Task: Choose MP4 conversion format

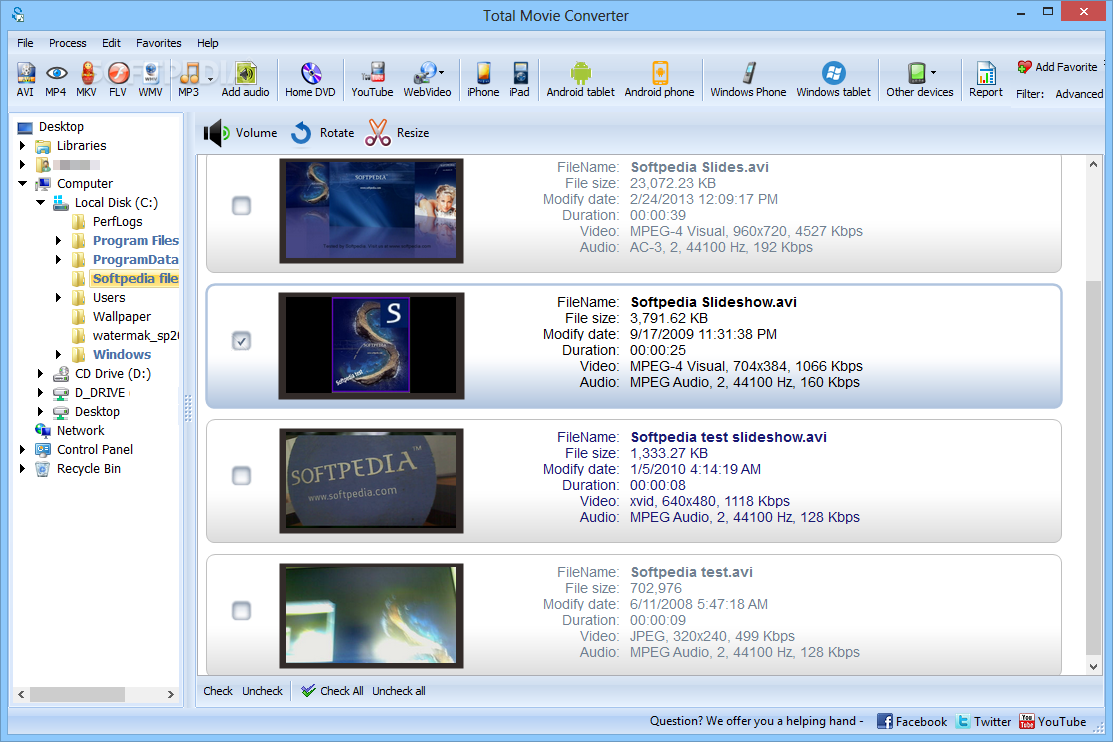Action: point(55,80)
